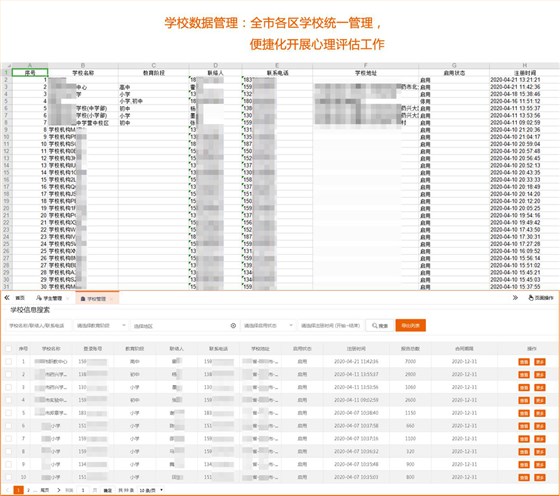Screen dimensions: 560x496
Task: Open registration date range picker
Action: (330, 325)
